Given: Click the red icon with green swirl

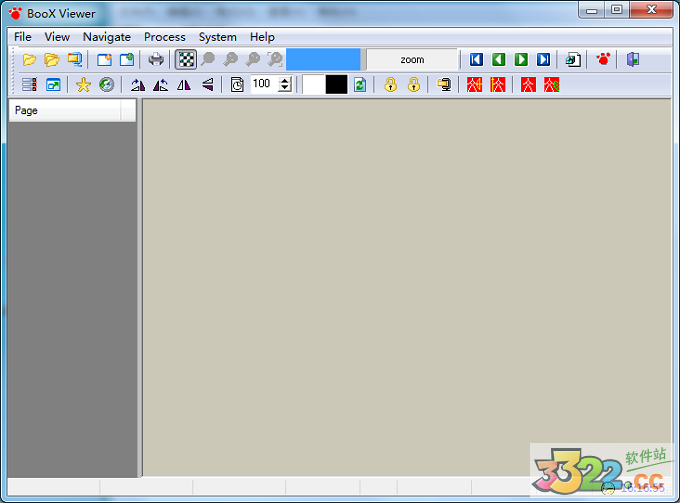Looking at the screenshot, I should click(x=551, y=85).
